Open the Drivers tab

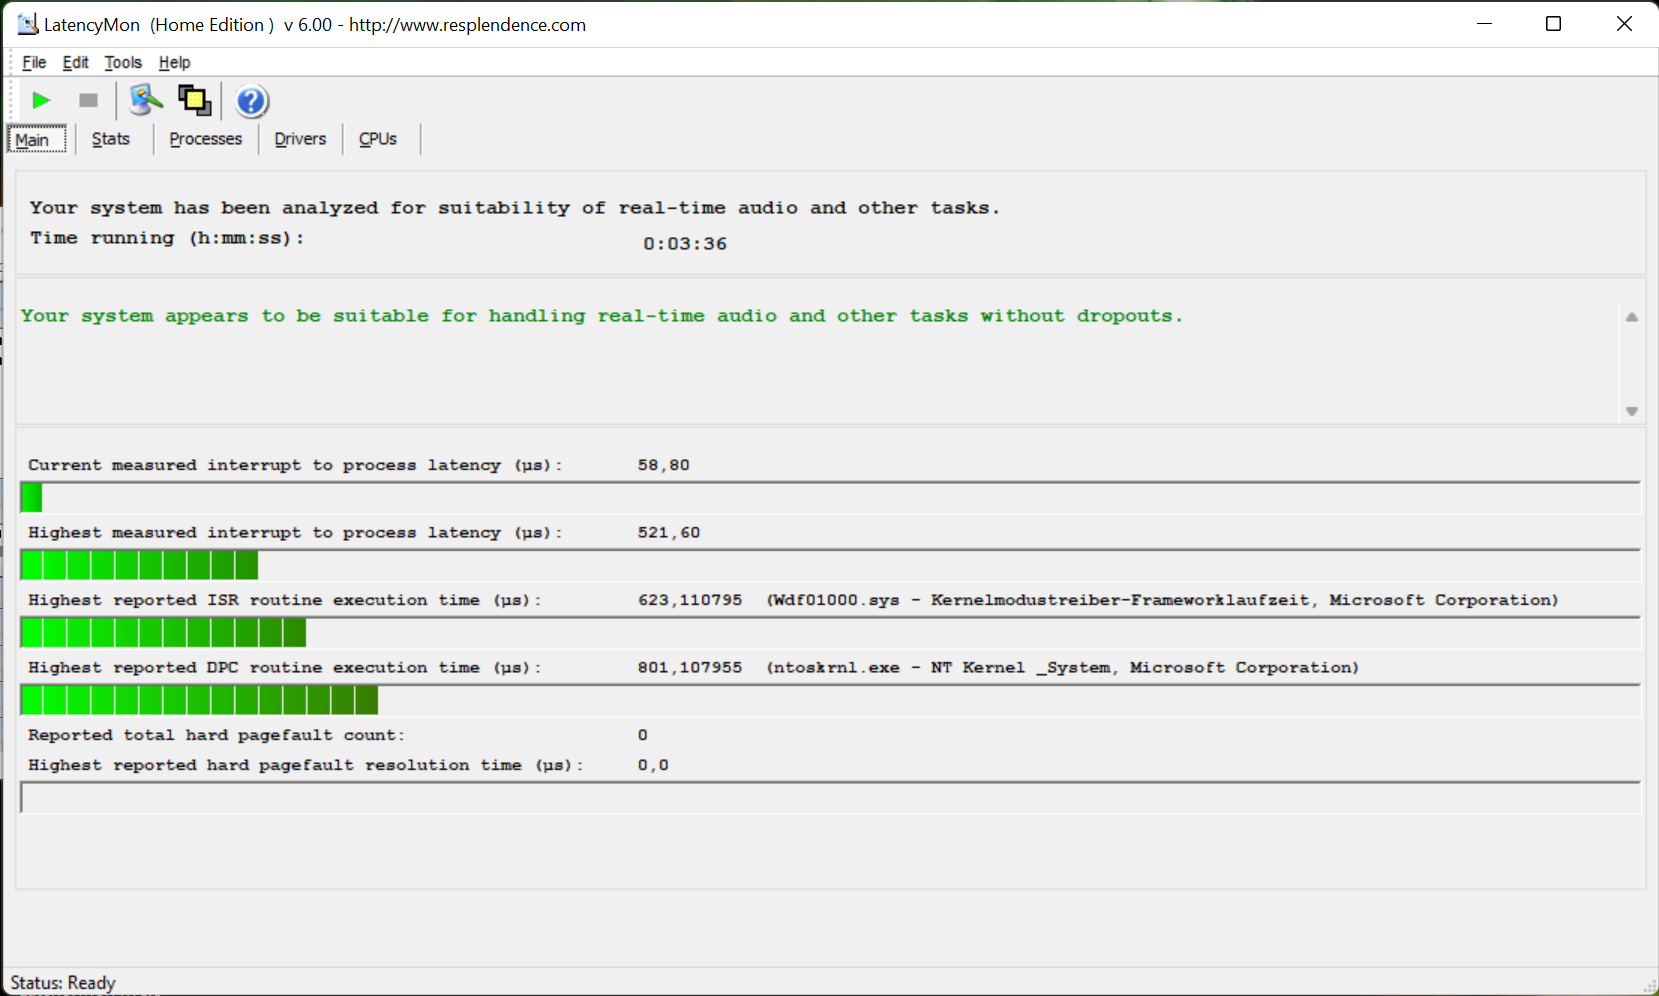pyautogui.click(x=300, y=139)
